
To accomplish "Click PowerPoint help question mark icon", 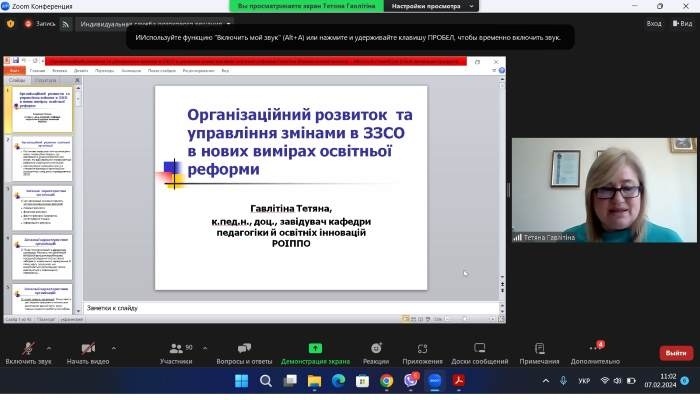I will pos(502,71).
